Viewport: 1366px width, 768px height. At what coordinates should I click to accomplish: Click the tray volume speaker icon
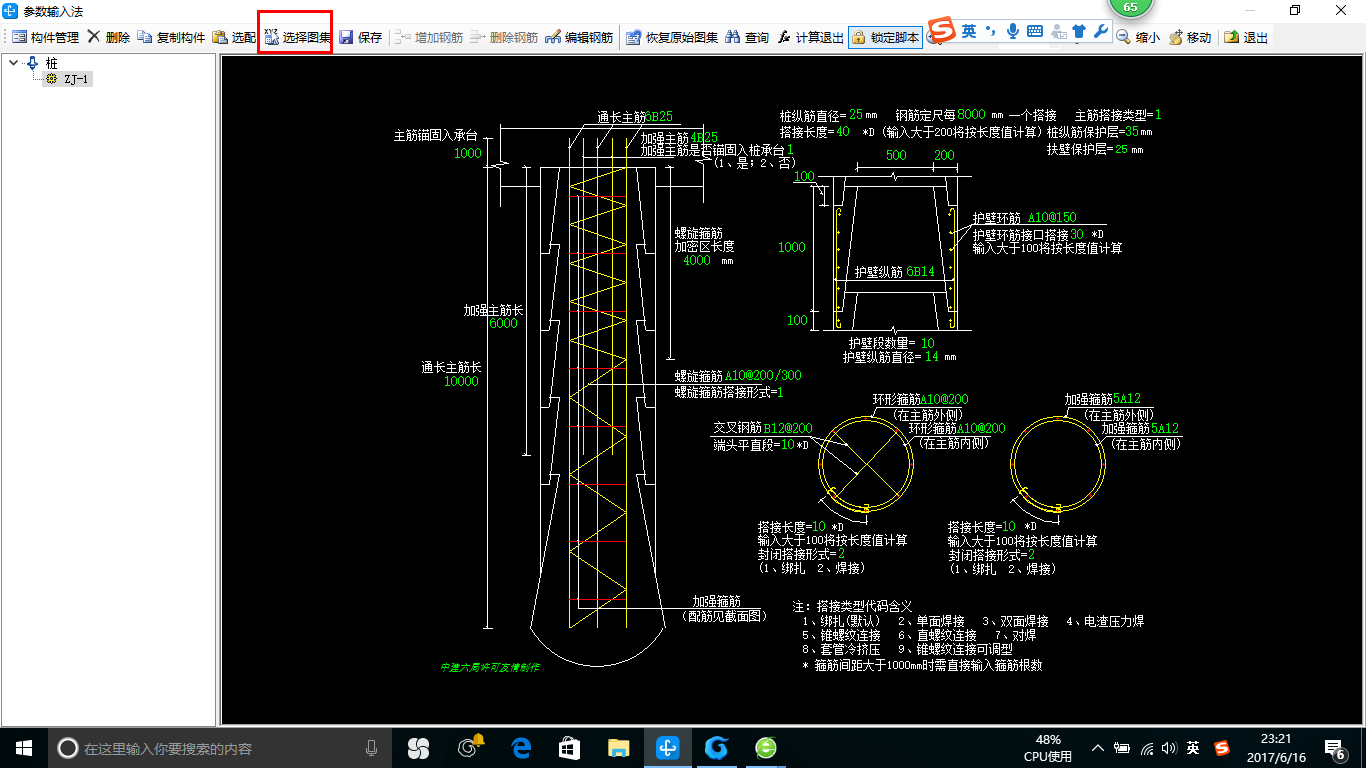pyautogui.click(x=1169, y=747)
